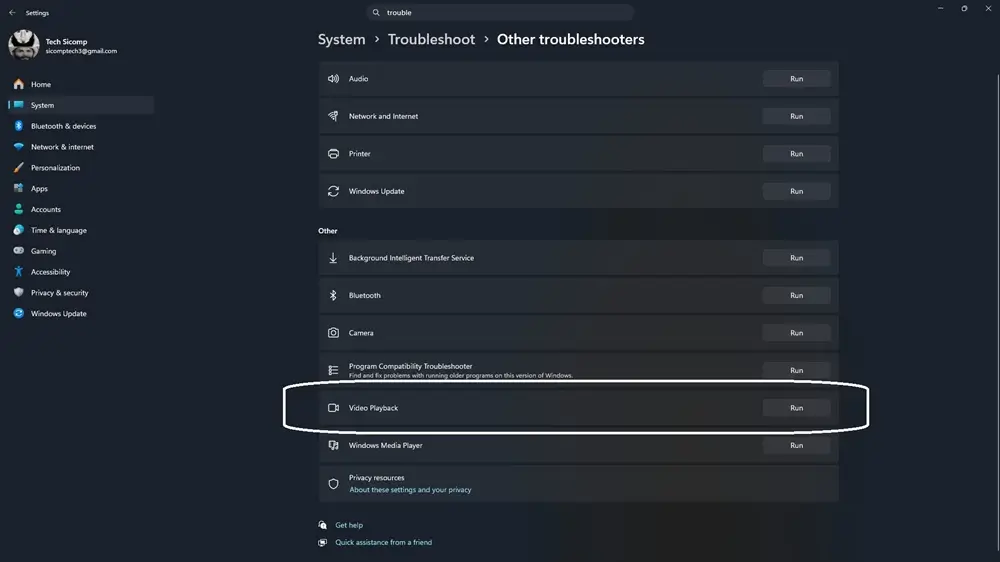
Task: Open Quick assistance from a friend link
Action: [x=383, y=542]
